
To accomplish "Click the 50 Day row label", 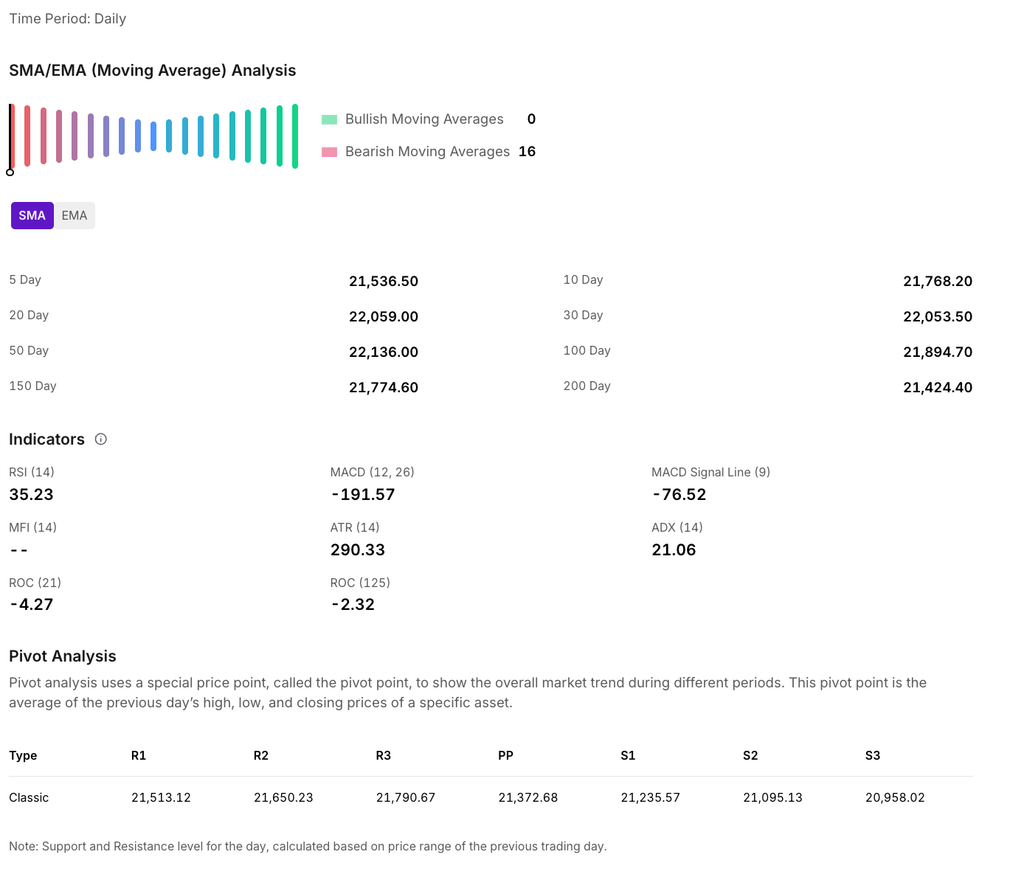I will pos(29,351).
